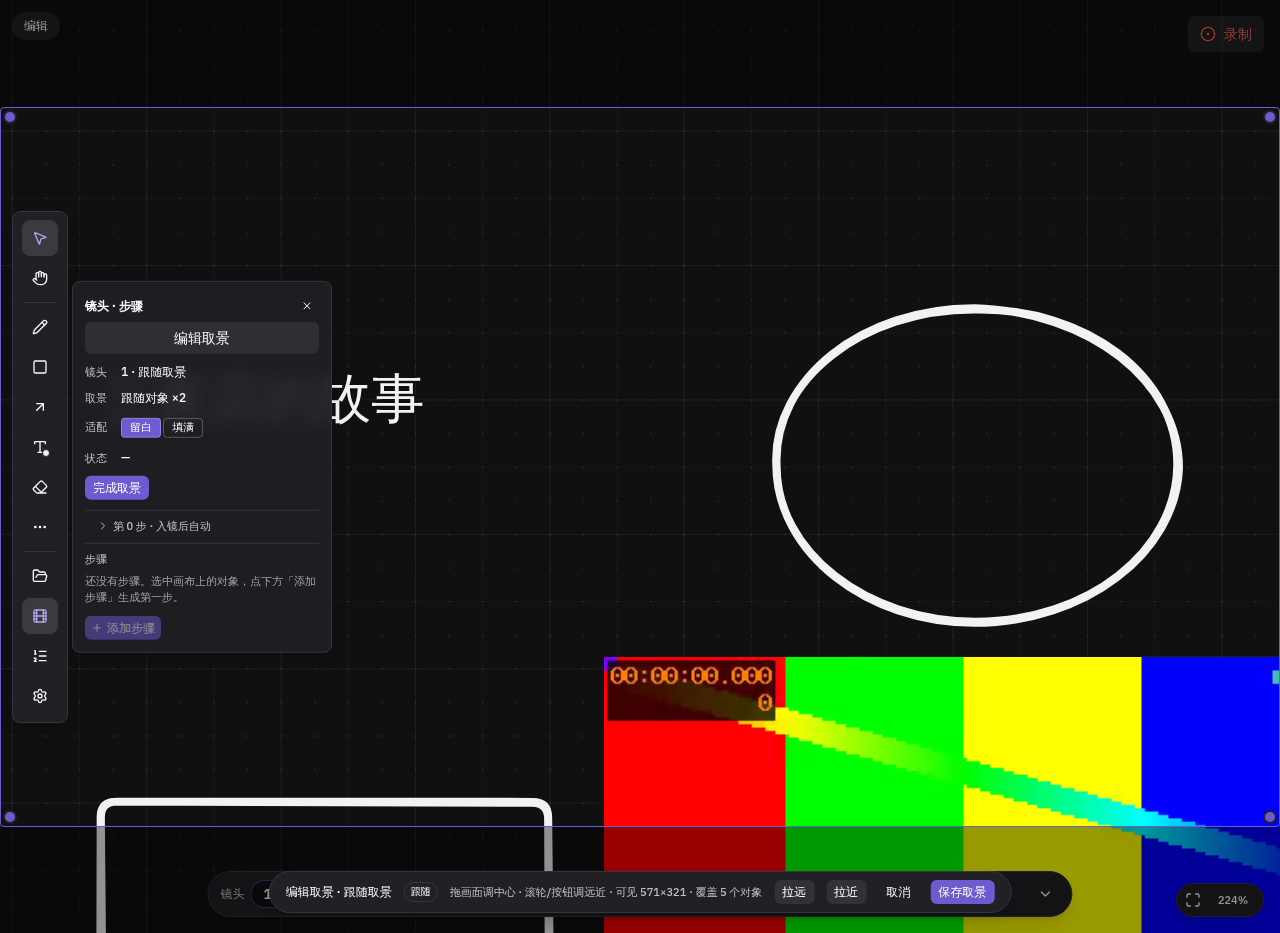Click the 1 · 跟随取景 shot name
This screenshot has height=933, width=1280.
coord(153,372)
